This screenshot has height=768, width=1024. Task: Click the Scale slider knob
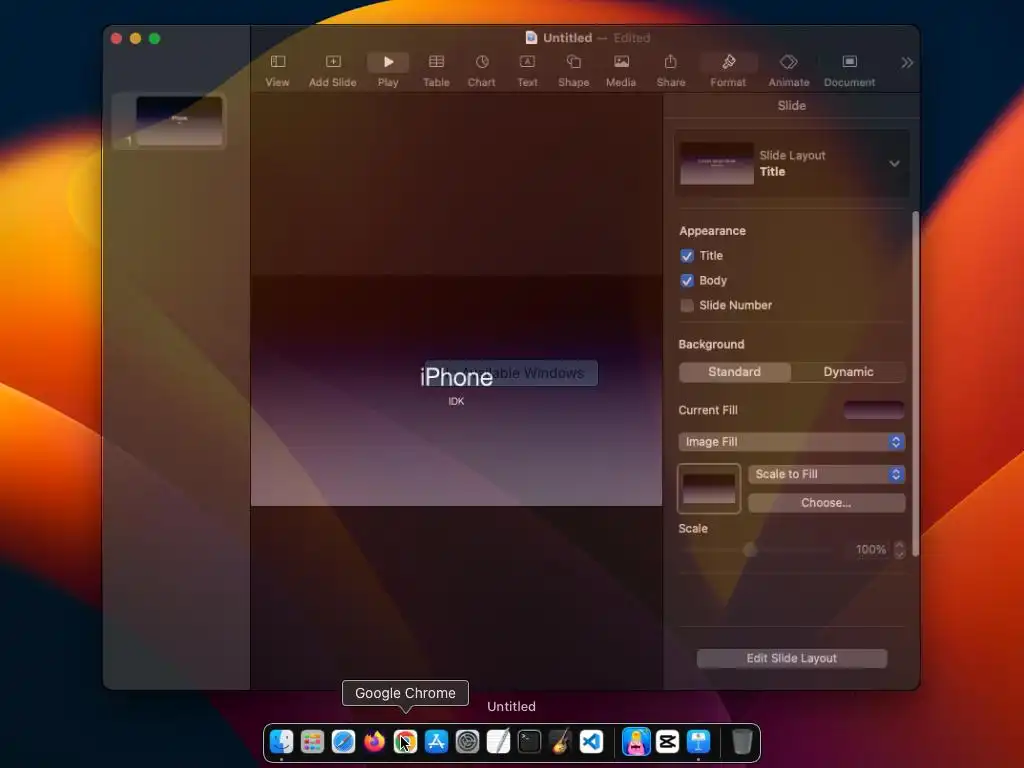tap(750, 550)
